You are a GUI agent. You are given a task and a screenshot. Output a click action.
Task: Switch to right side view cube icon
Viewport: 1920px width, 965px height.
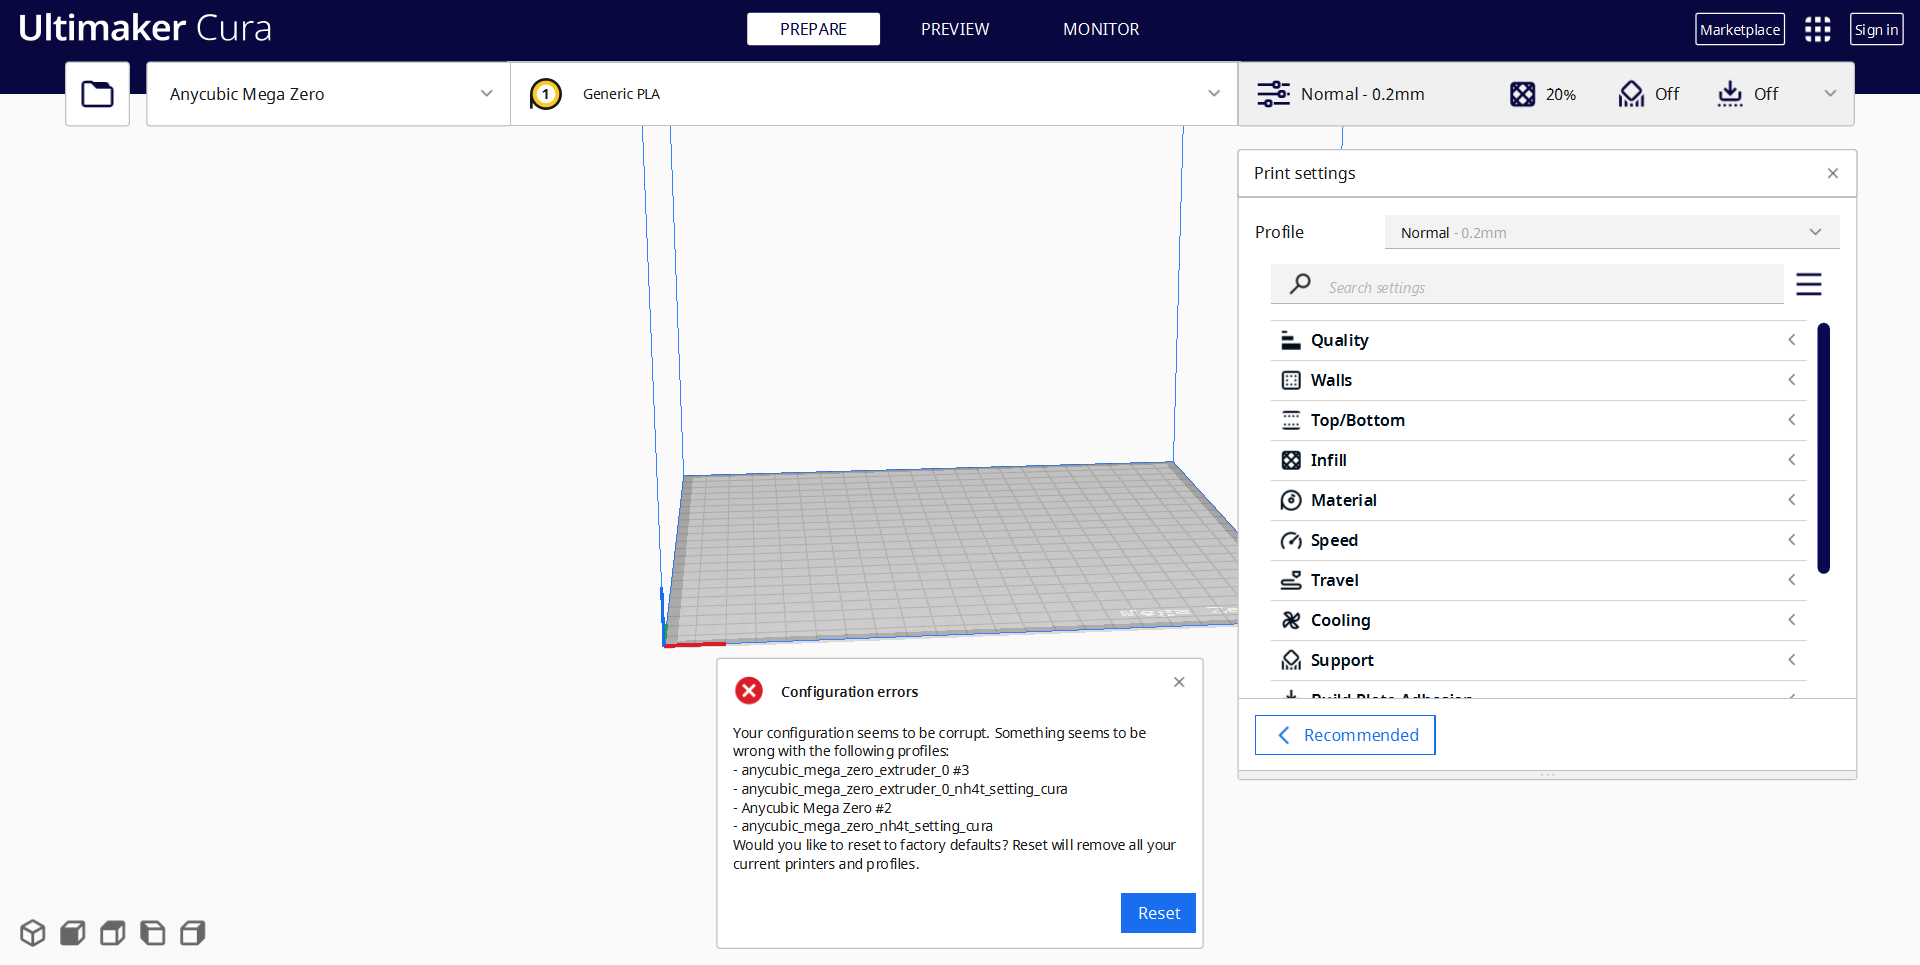tap(193, 933)
